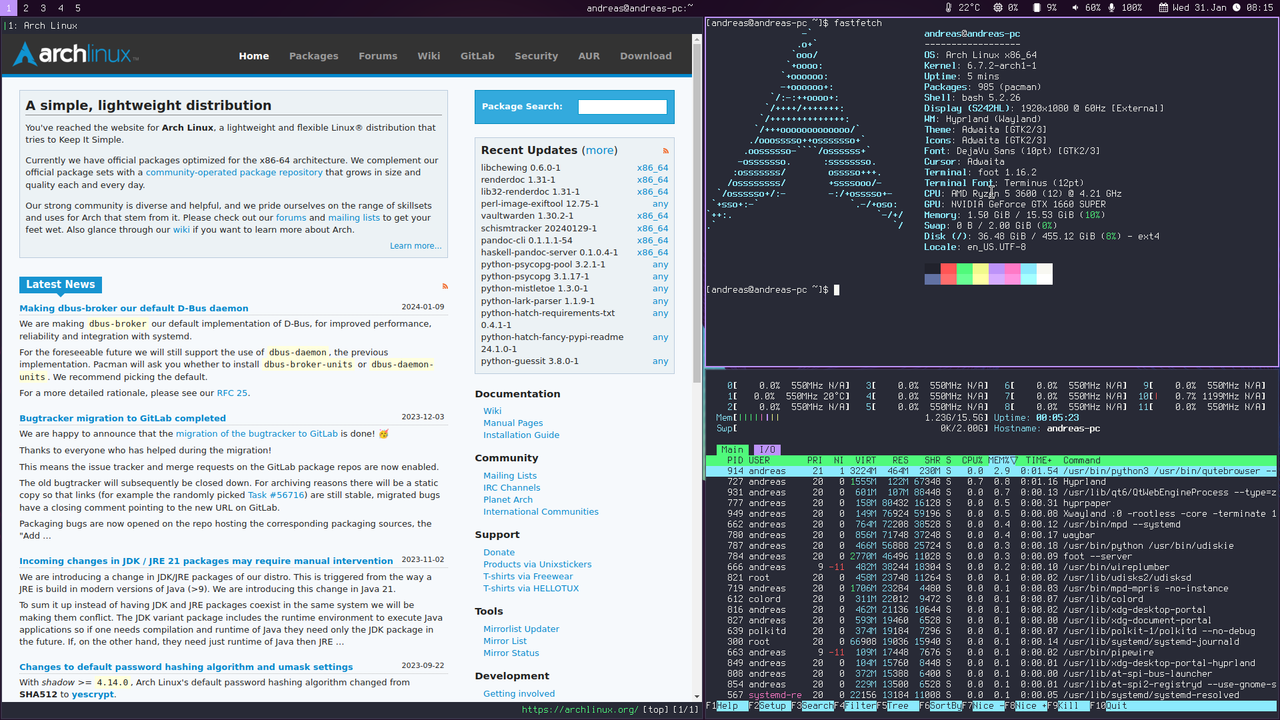The height and width of the screenshot is (720, 1280).
Task: Switch to workspace 4 in waybar
Action: tap(60, 7)
